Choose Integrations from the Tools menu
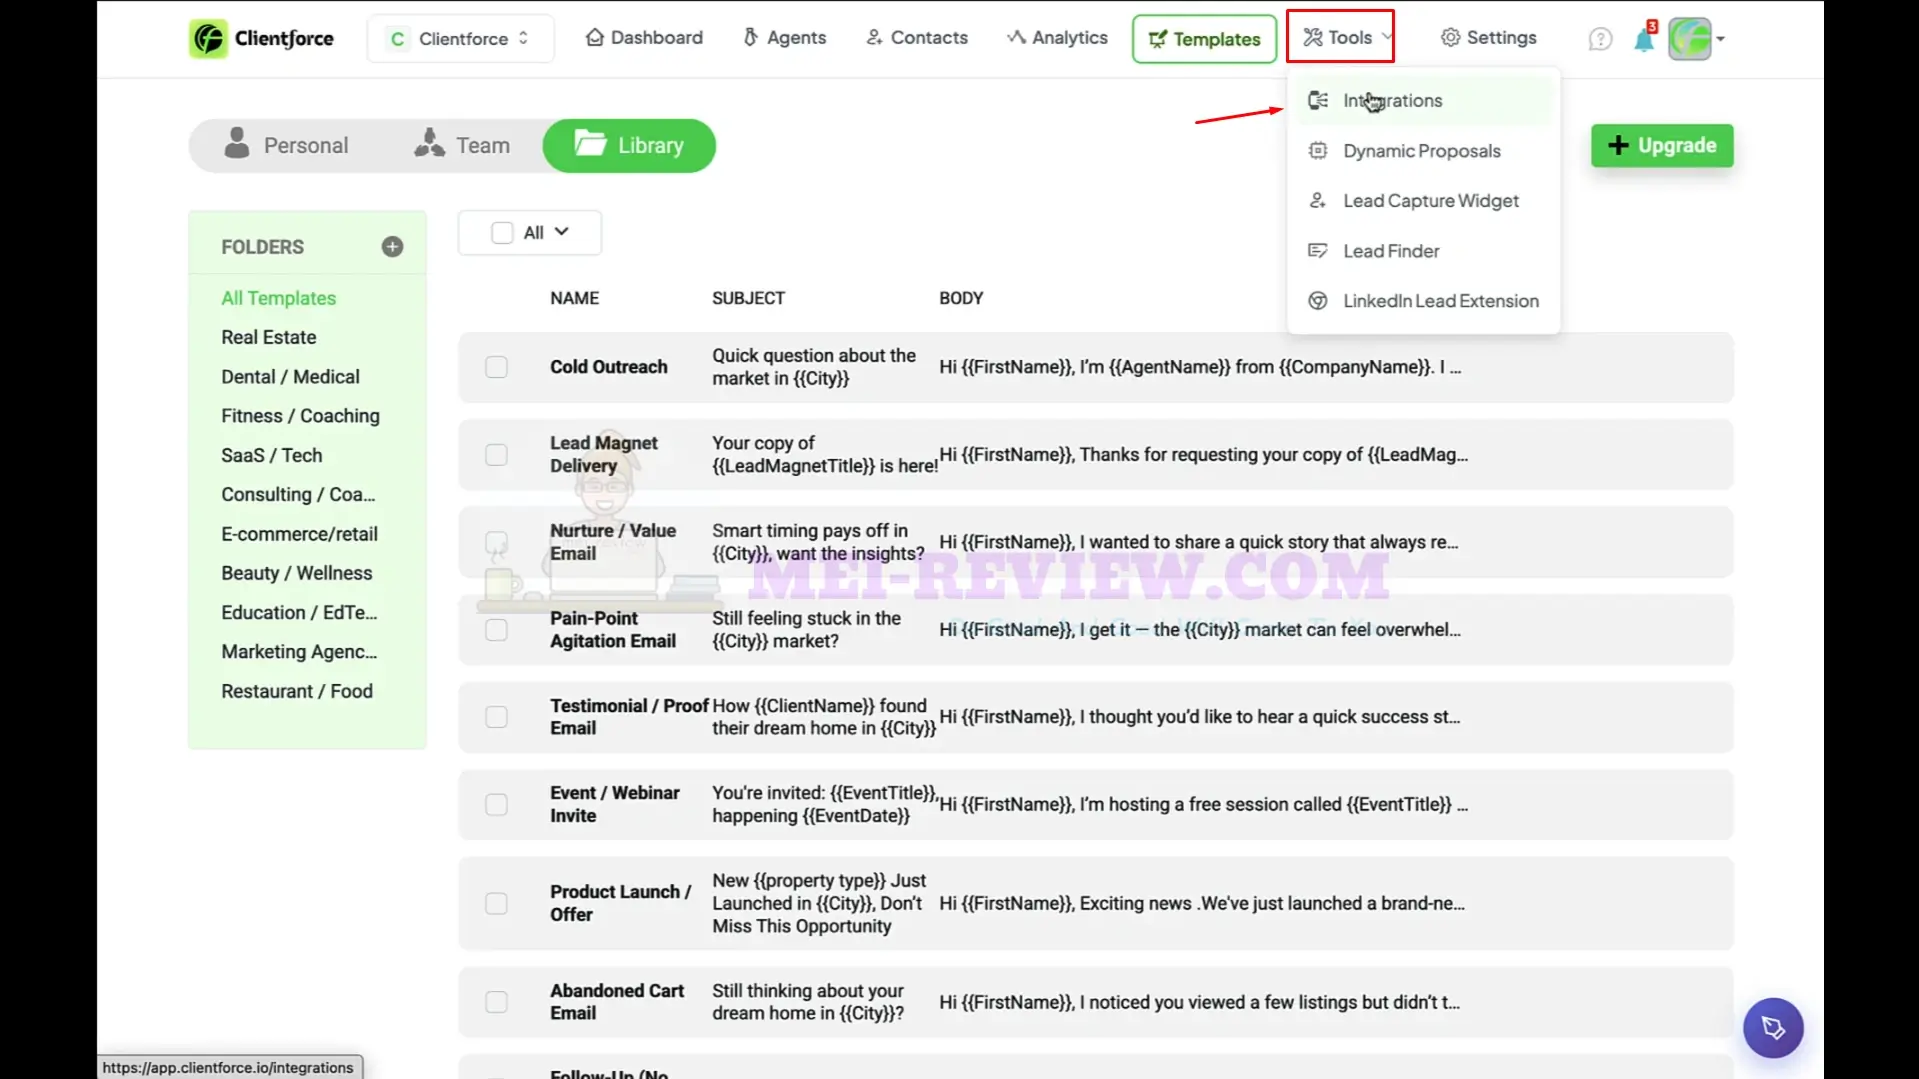Viewport: 1919px width, 1079px height. coord(1424,100)
